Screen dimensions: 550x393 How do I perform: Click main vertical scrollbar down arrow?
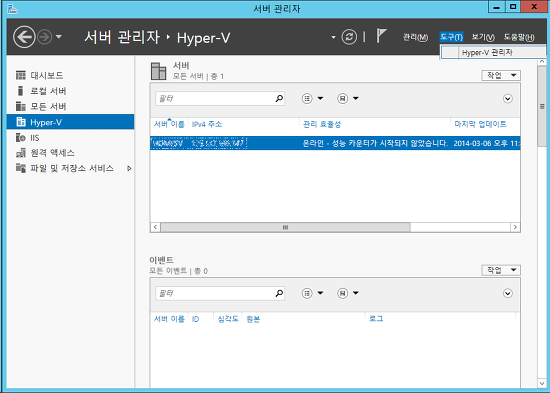(x=542, y=384)
